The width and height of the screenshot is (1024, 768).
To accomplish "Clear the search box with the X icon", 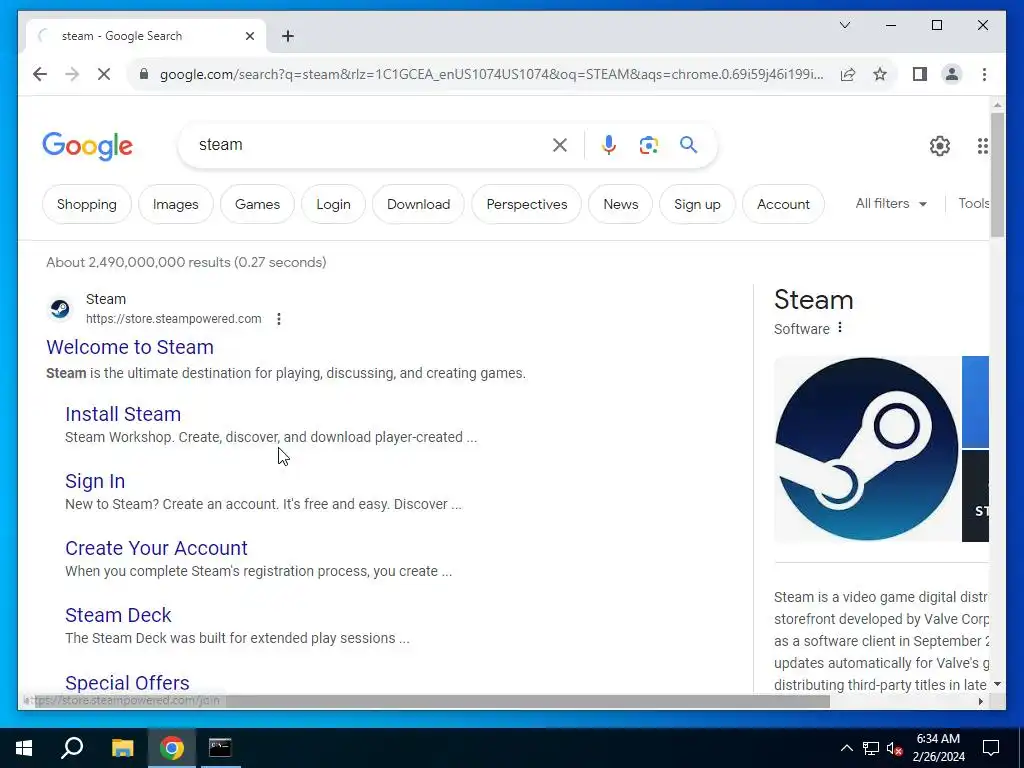I will coord(560,145).
